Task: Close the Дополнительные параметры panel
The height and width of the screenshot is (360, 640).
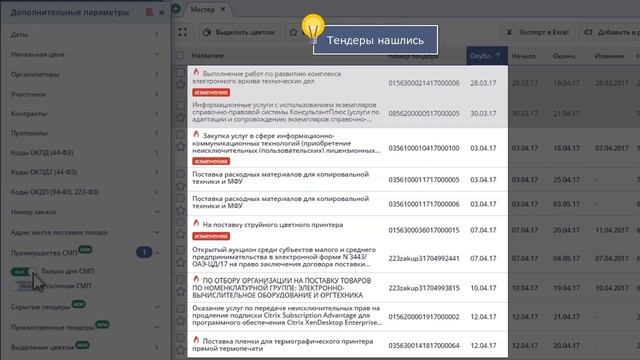Action: pos(162,13)
